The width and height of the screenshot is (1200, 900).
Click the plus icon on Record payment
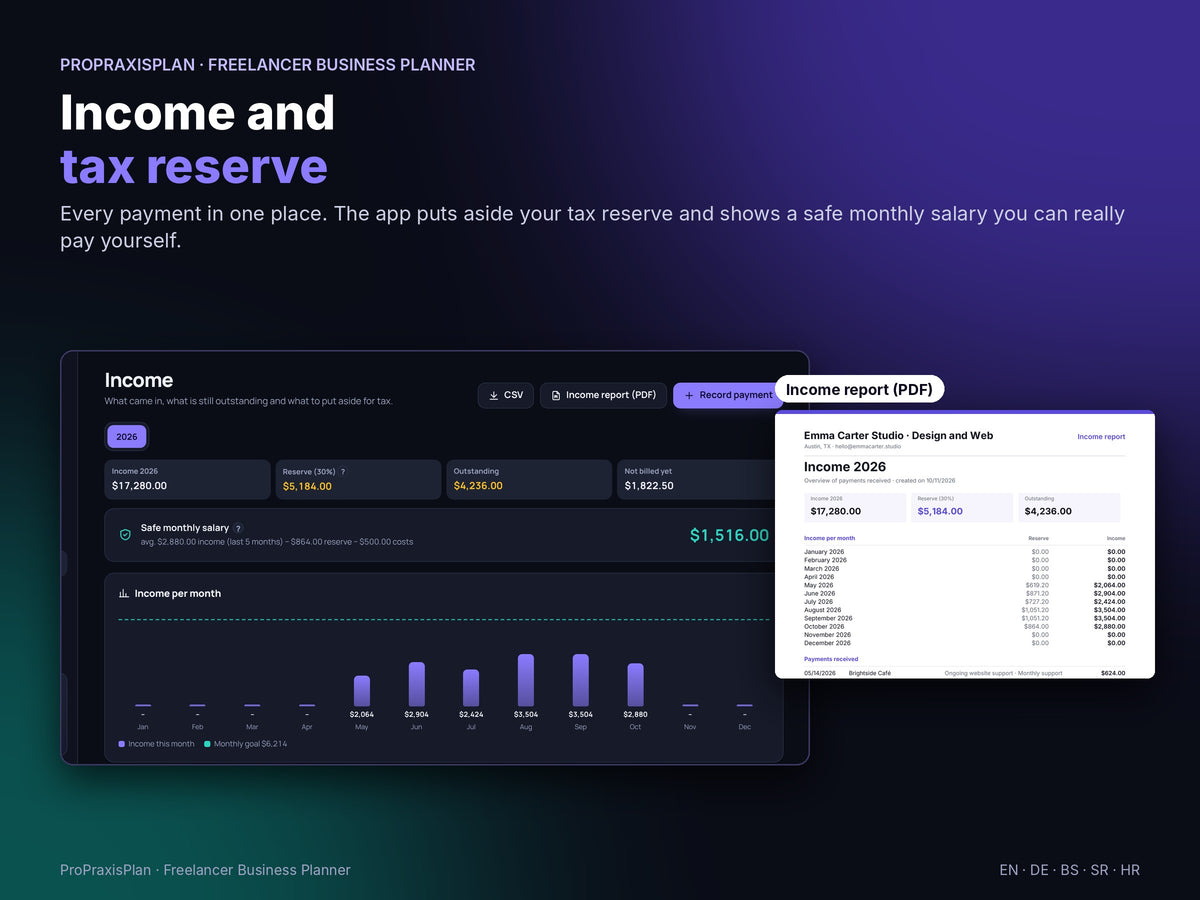point(689,395)
